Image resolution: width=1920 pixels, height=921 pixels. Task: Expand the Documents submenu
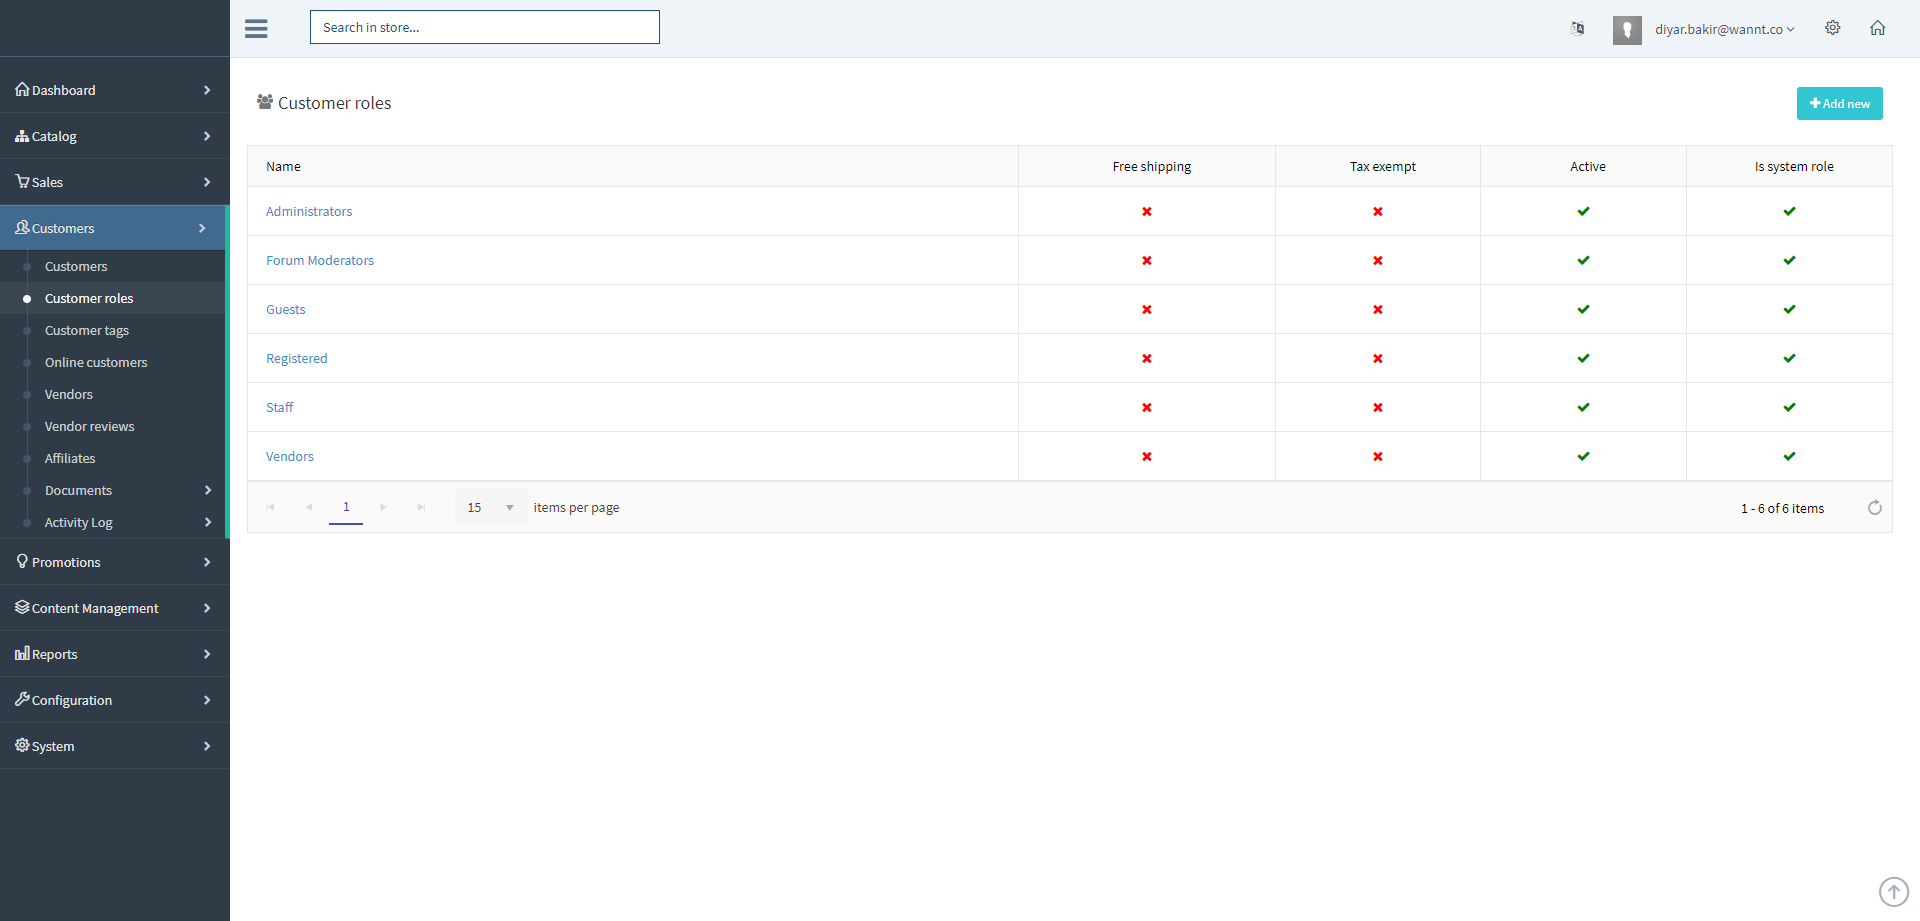[x=114, y=490]
